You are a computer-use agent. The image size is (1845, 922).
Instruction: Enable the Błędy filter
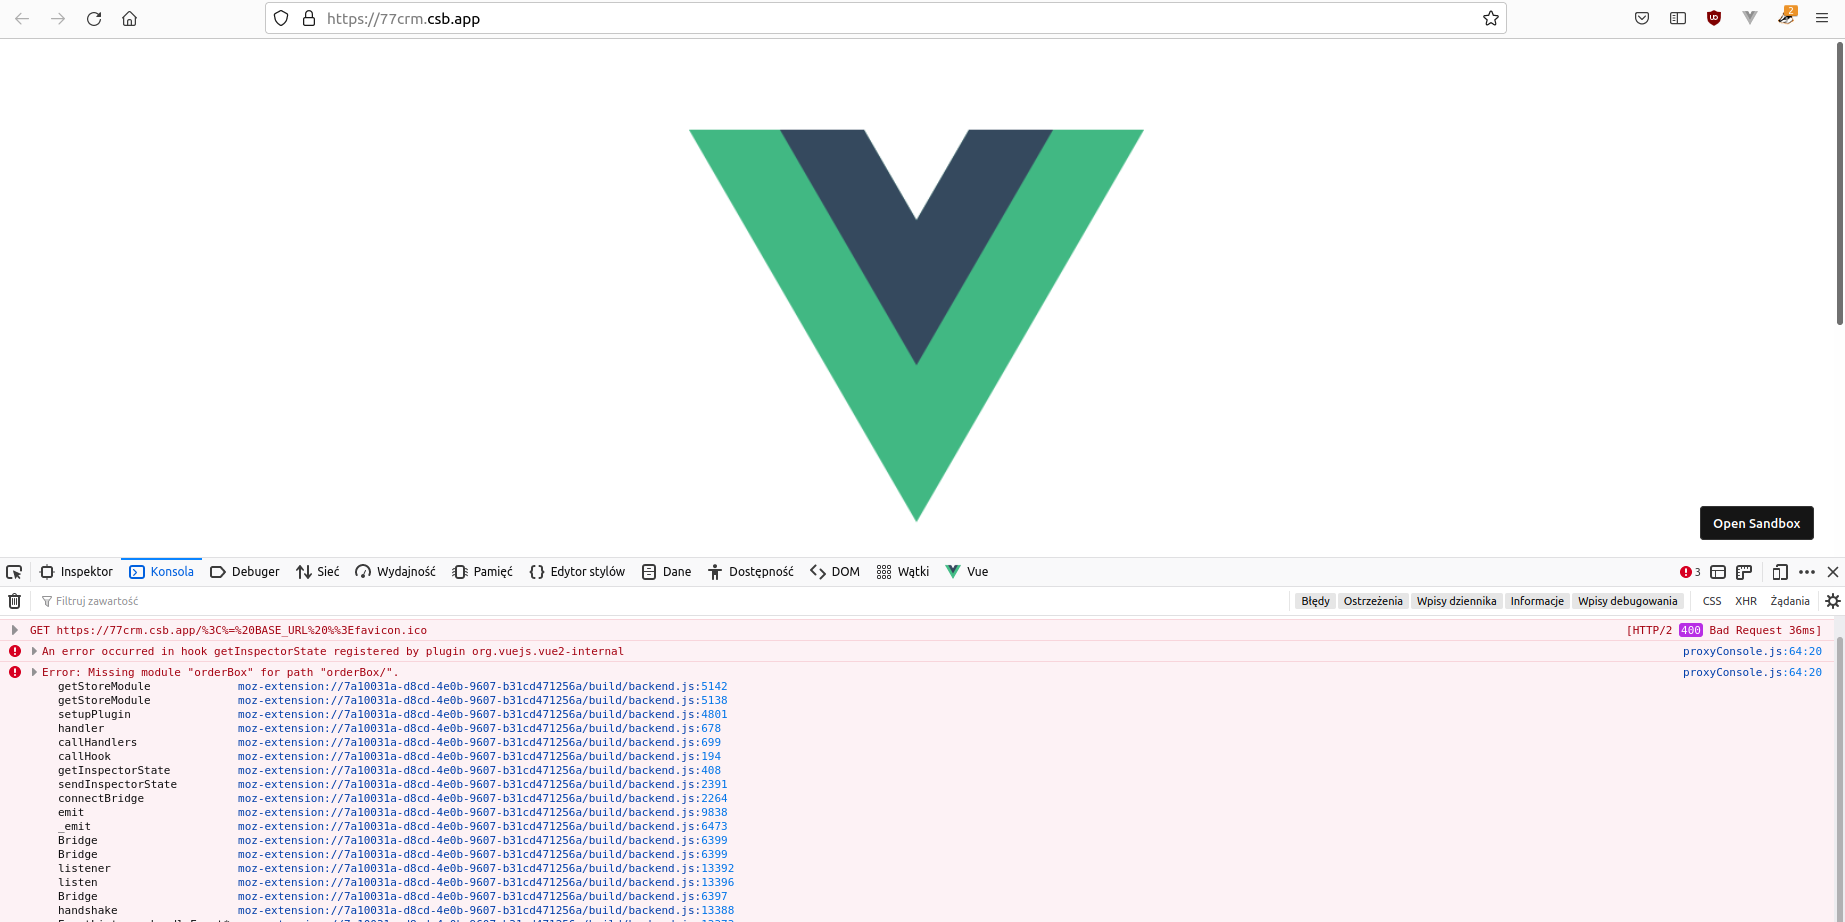[1314, 600]
